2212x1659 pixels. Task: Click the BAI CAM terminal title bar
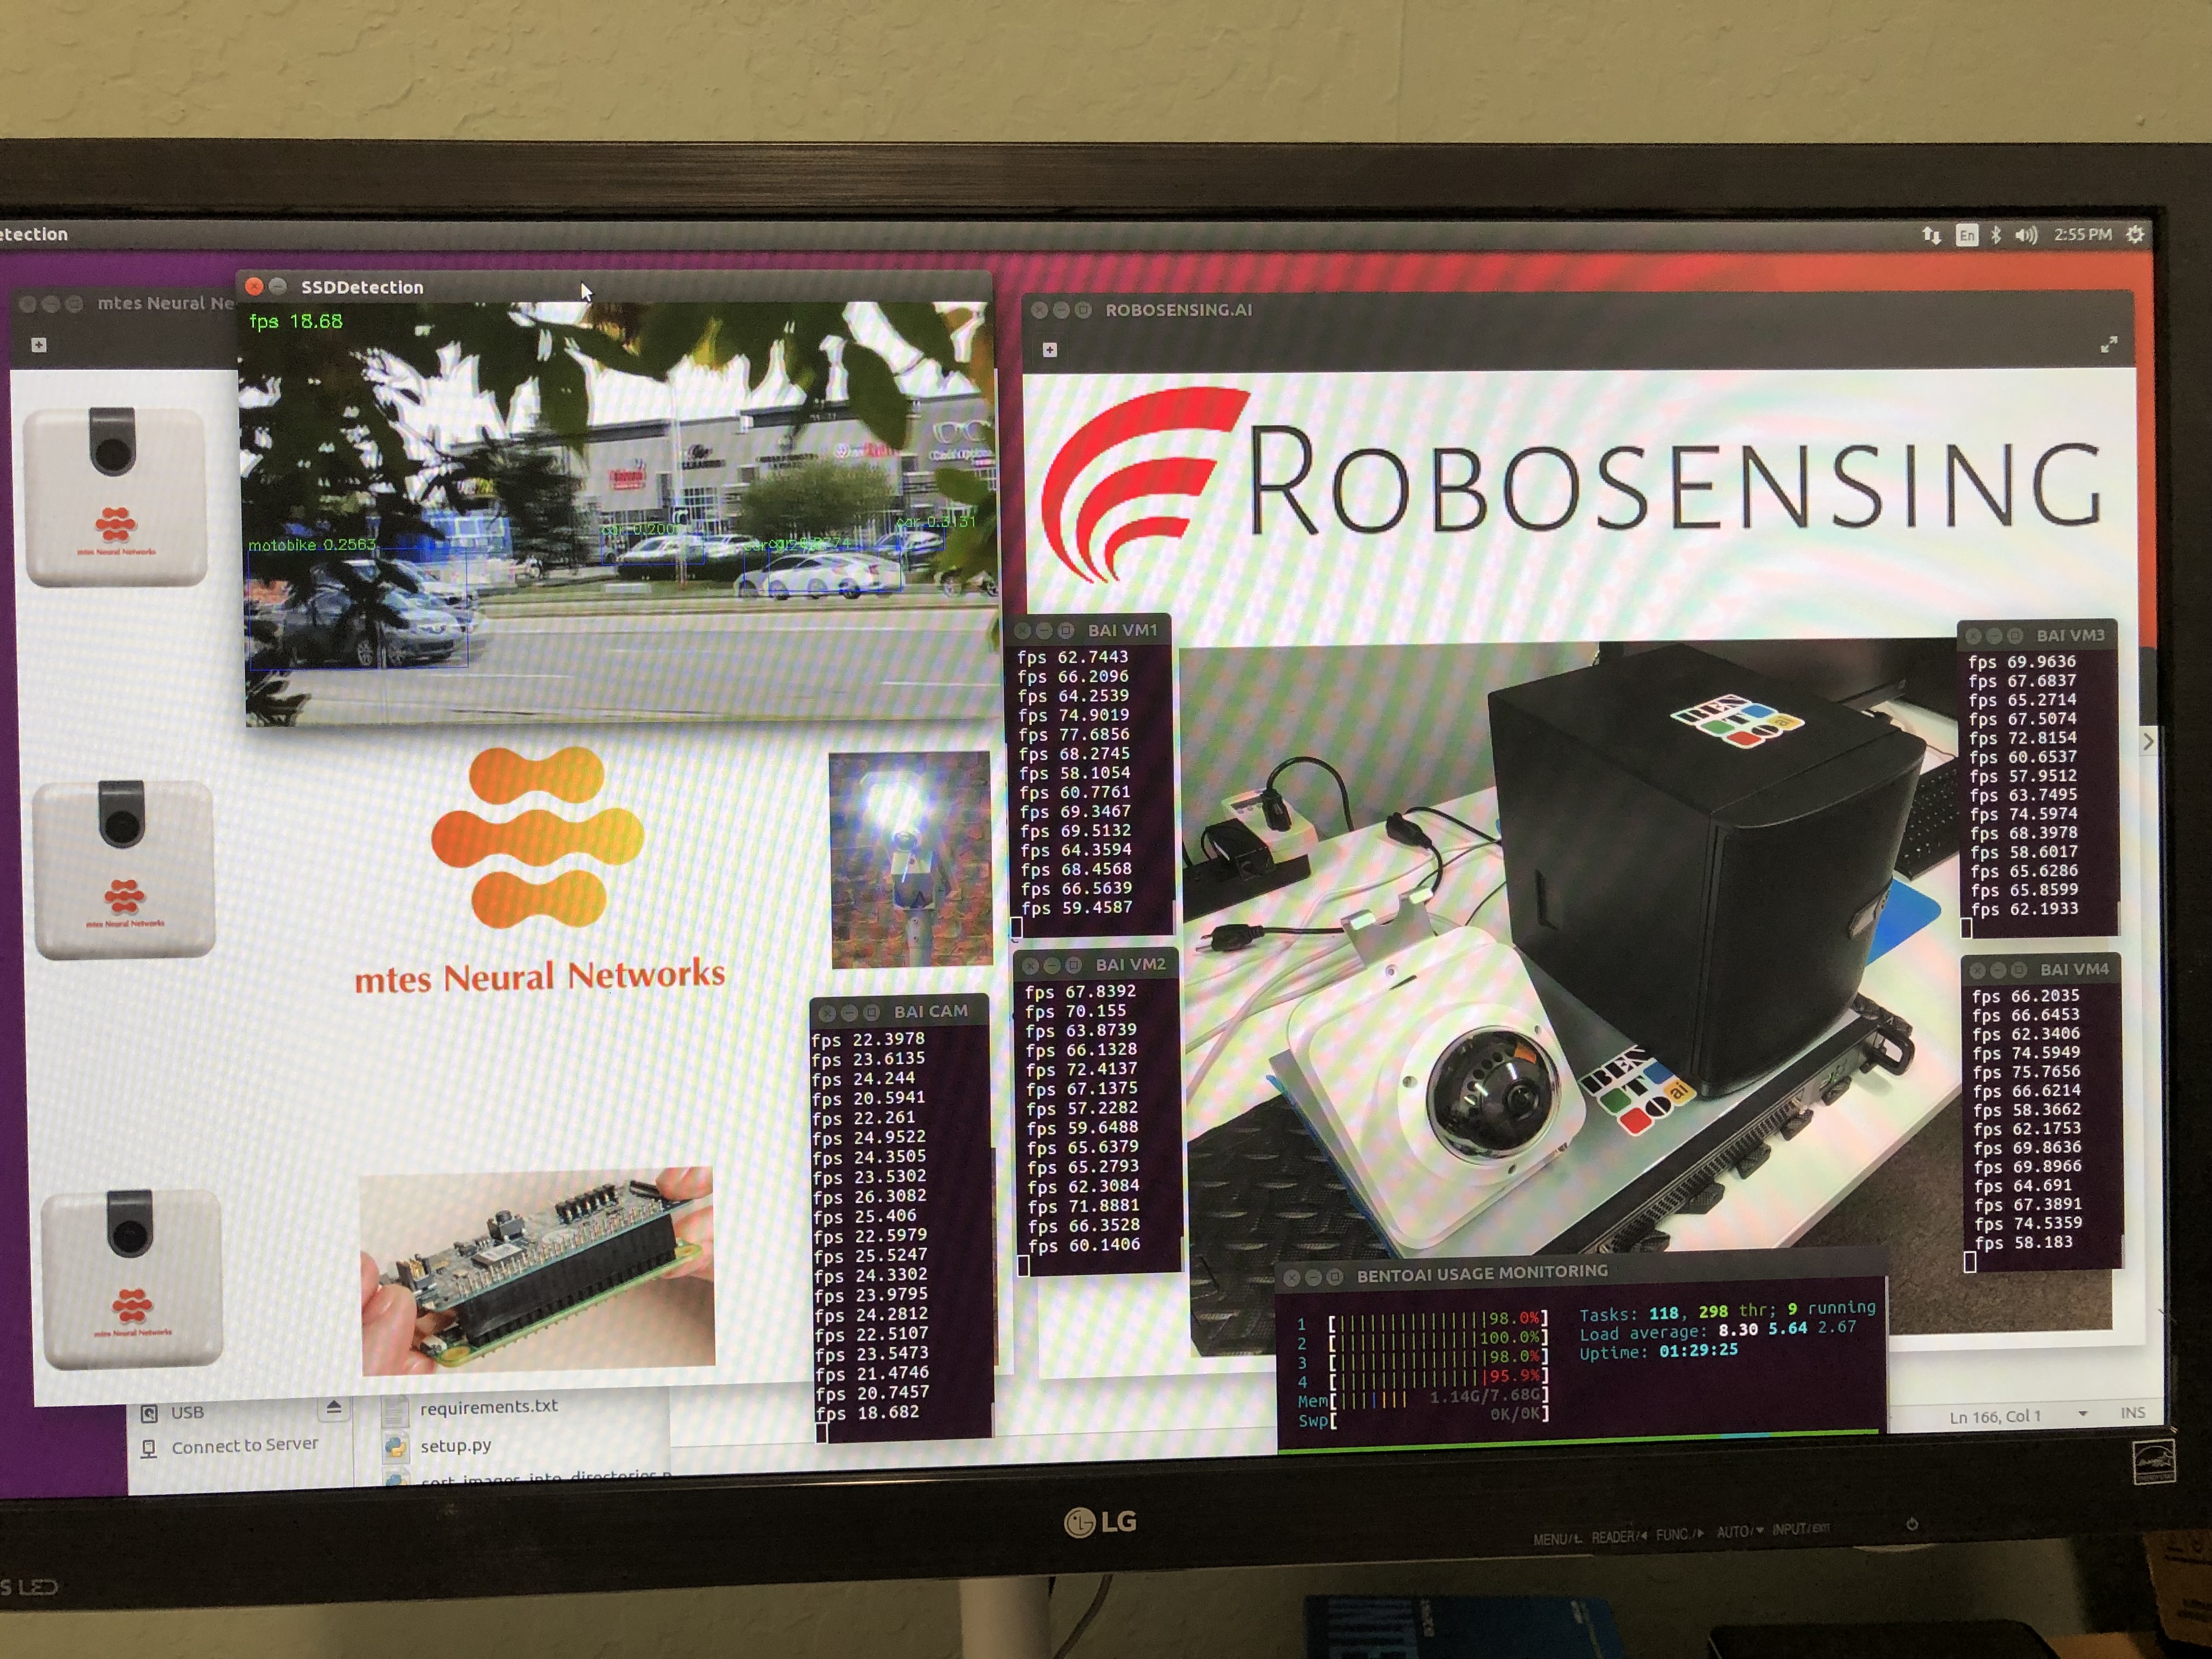coord(930,1011)
